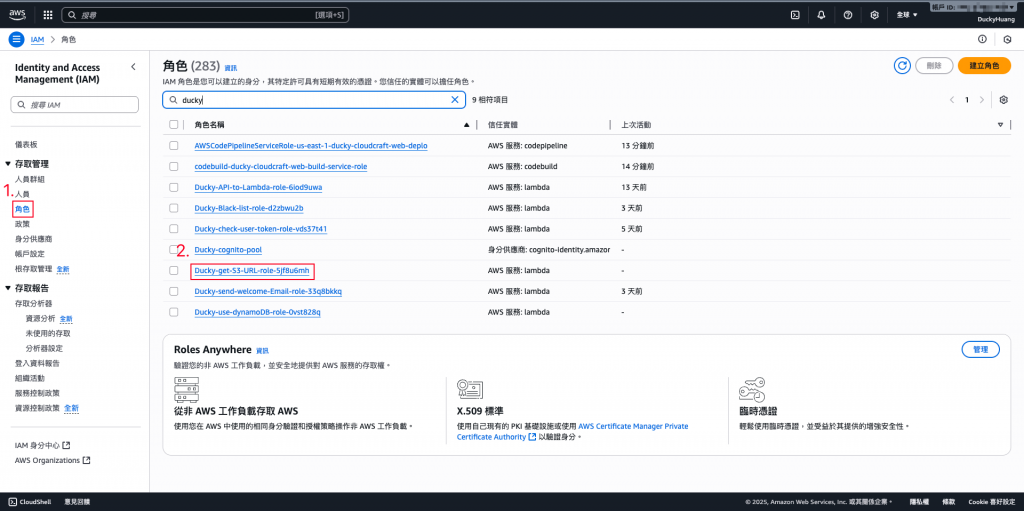The height and width of the screenshot is (511, 1024).
Task: Open 登入資料報告 in the sidebar
Action: pos(37,363)
